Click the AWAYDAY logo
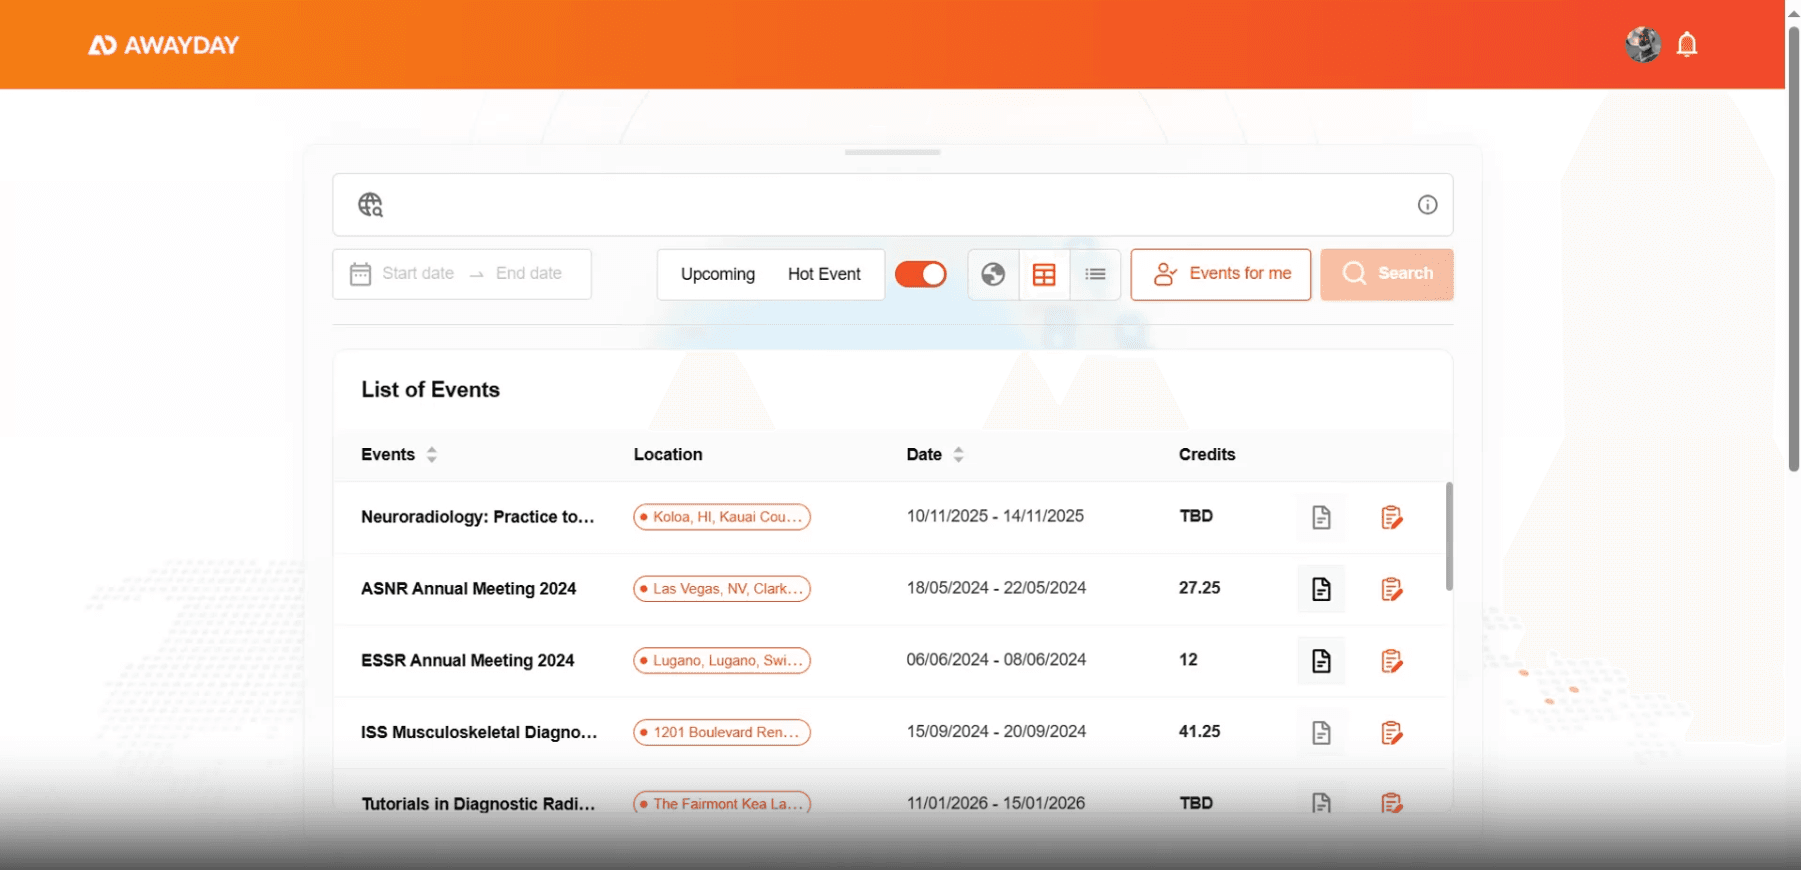This screenshot has width=1801, height=870. point(163,45)
